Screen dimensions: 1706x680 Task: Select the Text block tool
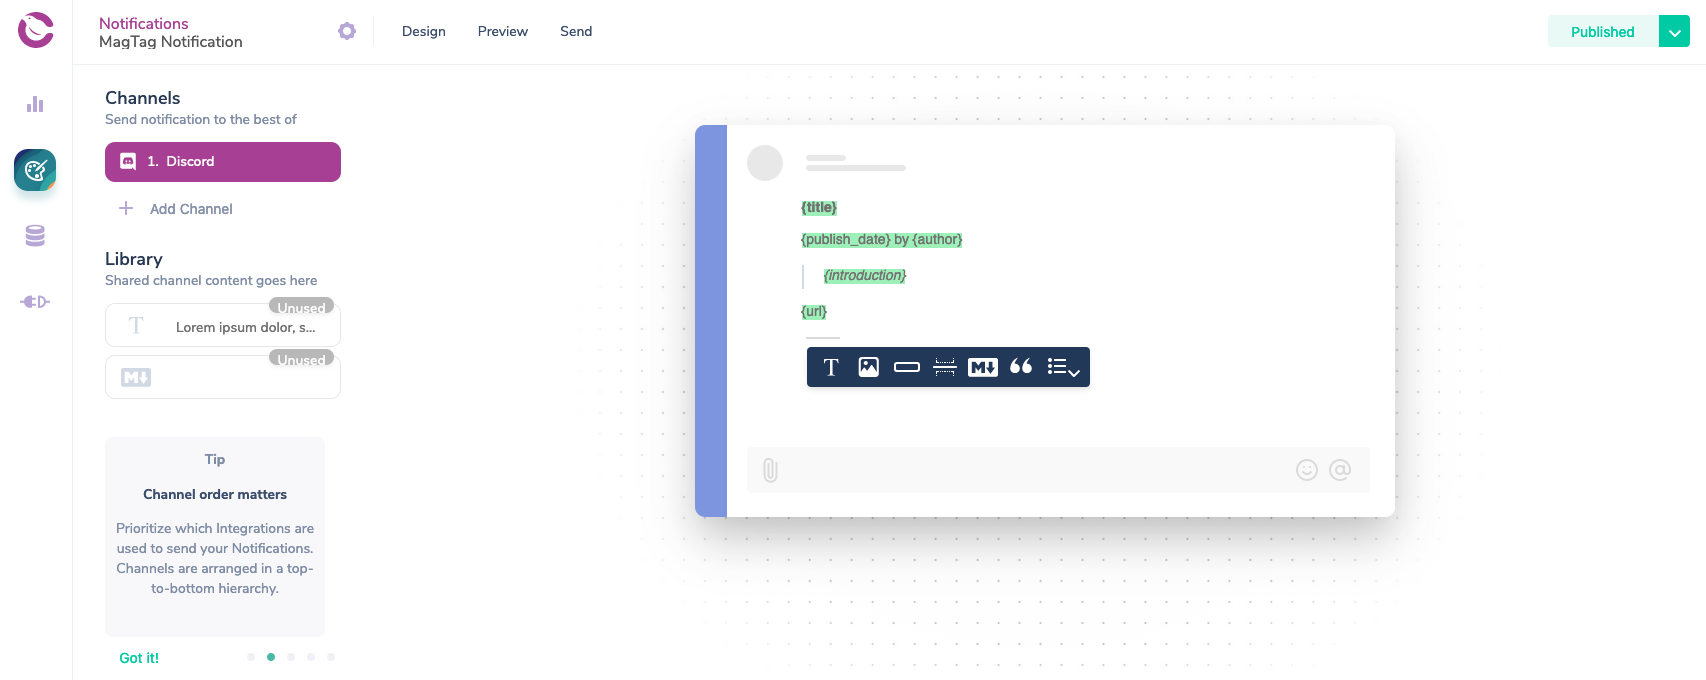[831, 367]
